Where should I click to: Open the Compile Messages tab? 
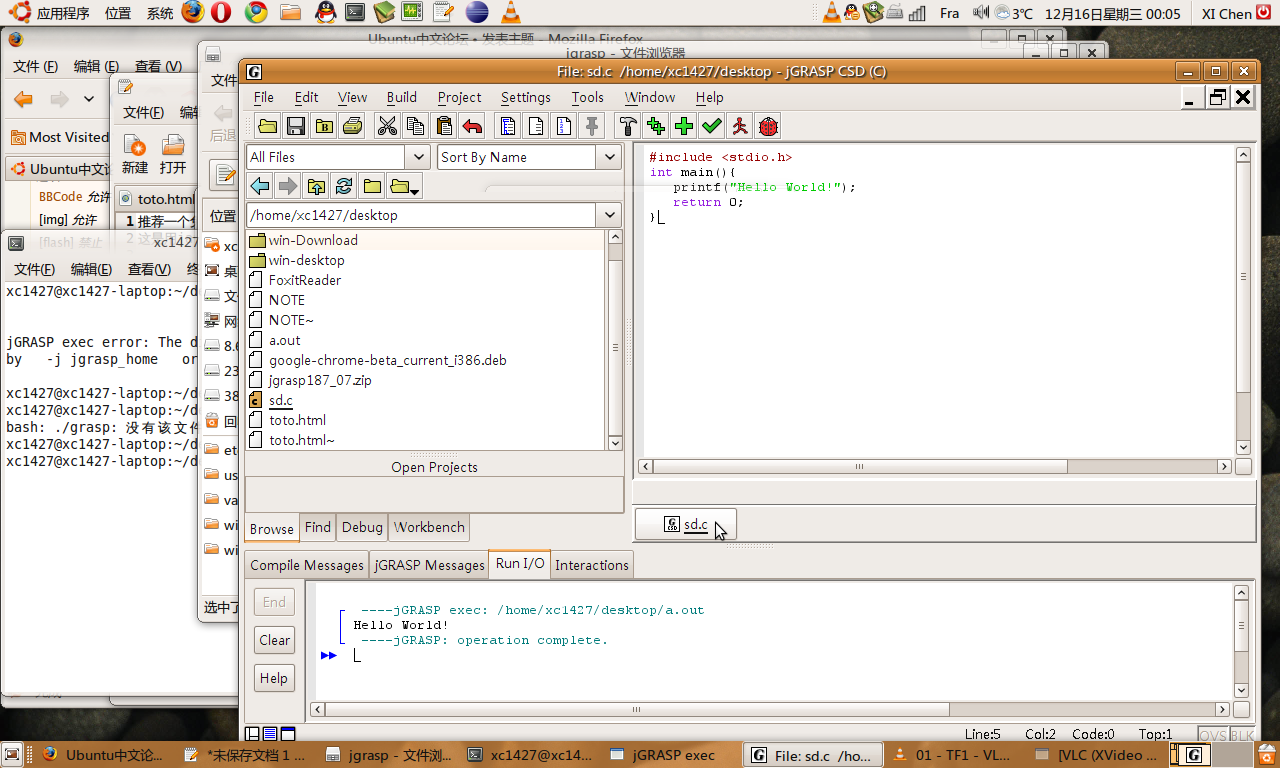(307, 565)
